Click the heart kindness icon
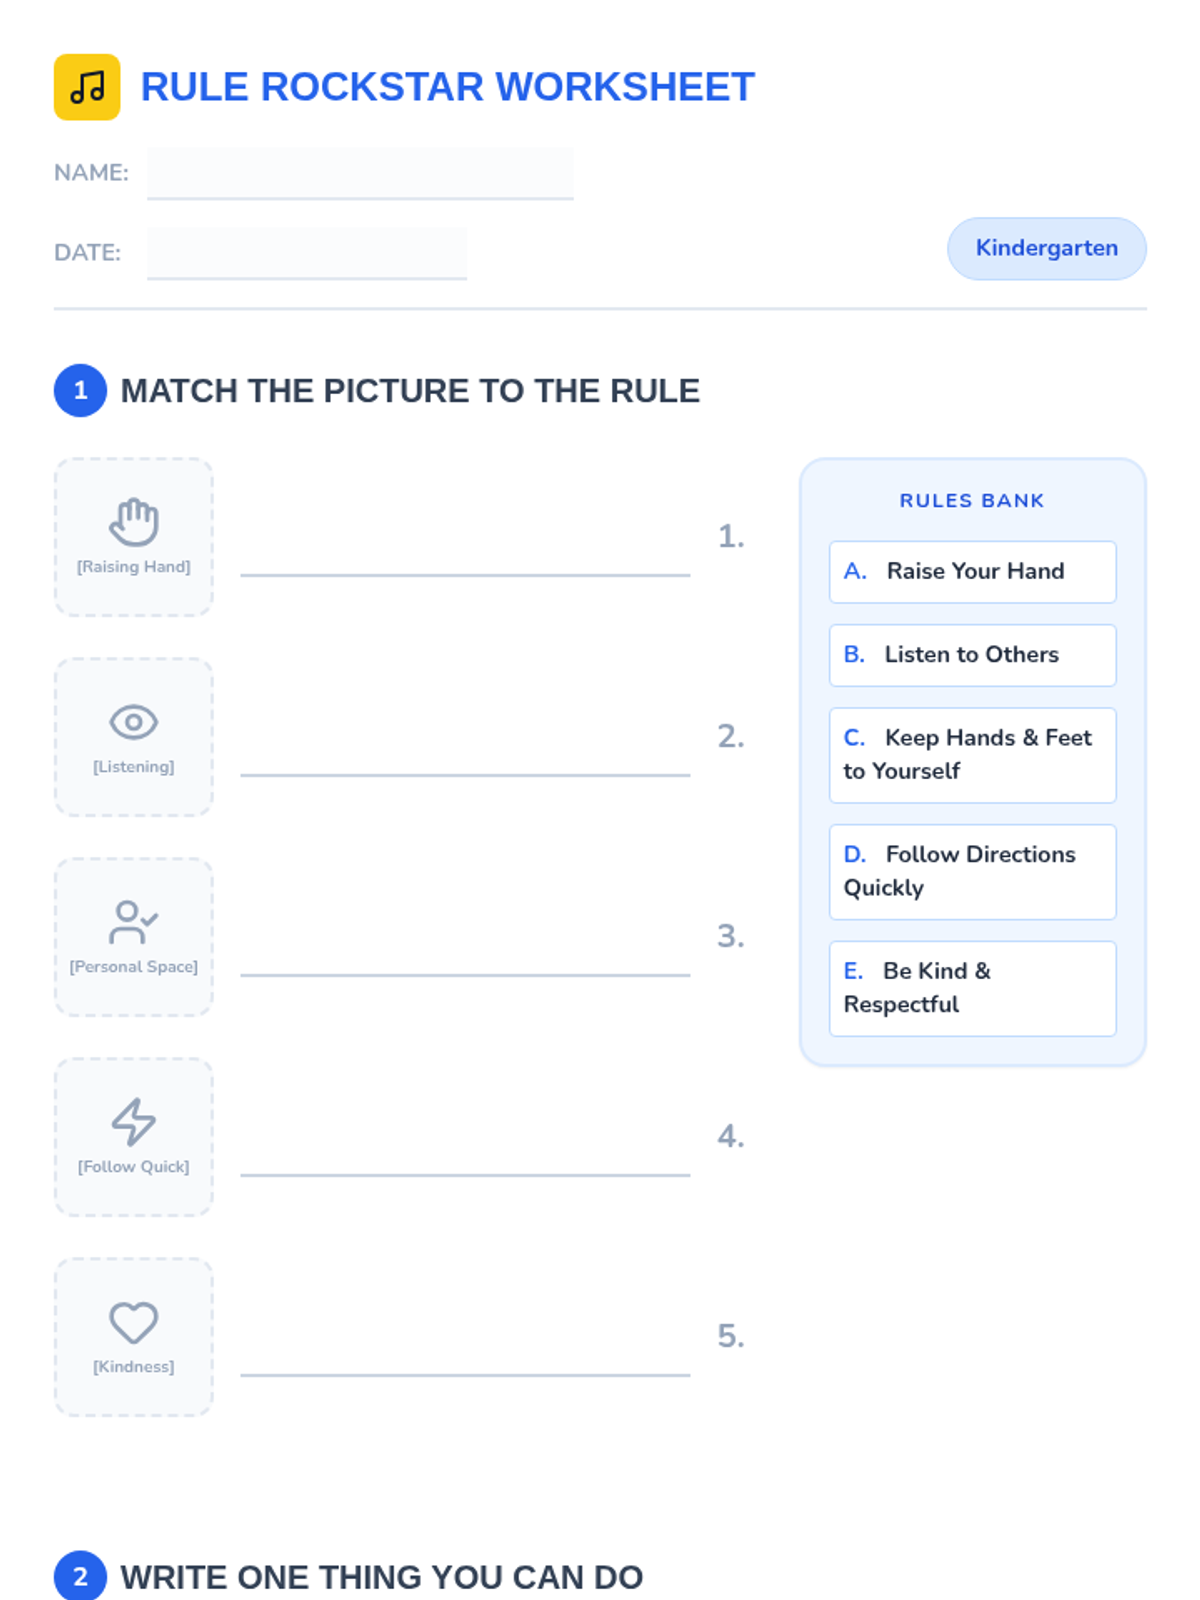1200x1600 pixels. [x=133, y=1321]
